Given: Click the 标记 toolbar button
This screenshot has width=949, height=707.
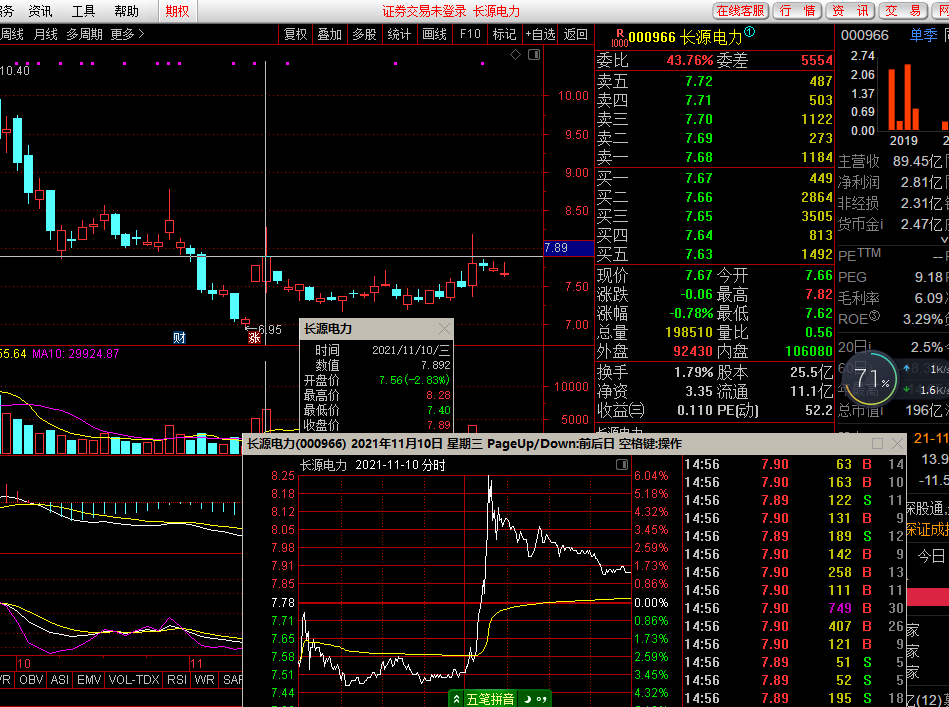Looking at the screenshot, I should [504, 35].
